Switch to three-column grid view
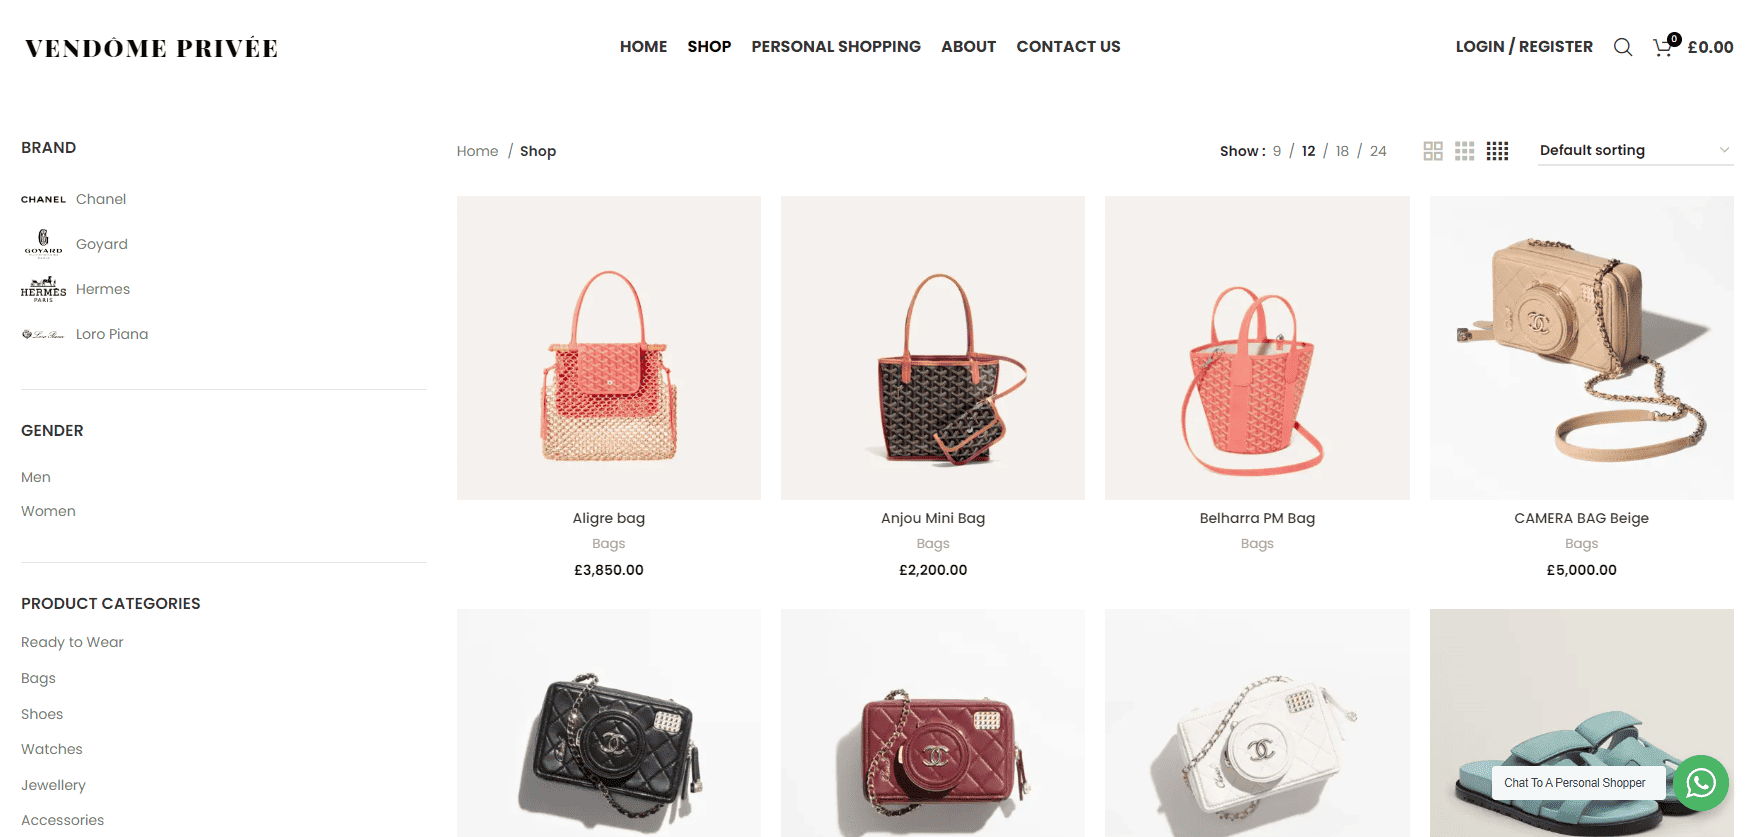The image size is (1747, 837). [x=1465, y=151]
